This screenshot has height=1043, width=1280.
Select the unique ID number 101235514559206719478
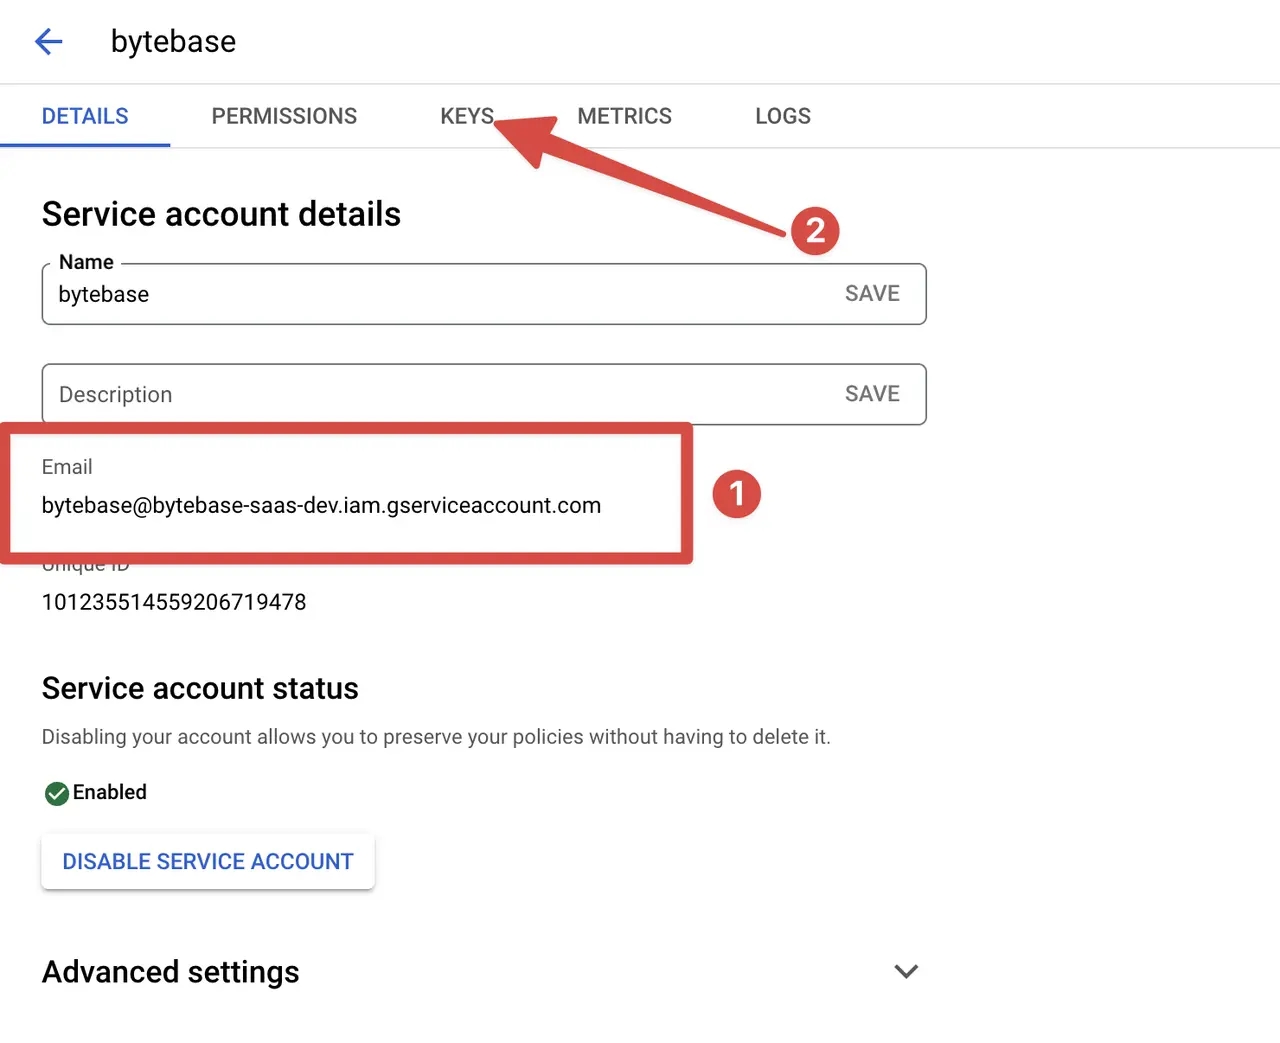[x=174, y=602]
